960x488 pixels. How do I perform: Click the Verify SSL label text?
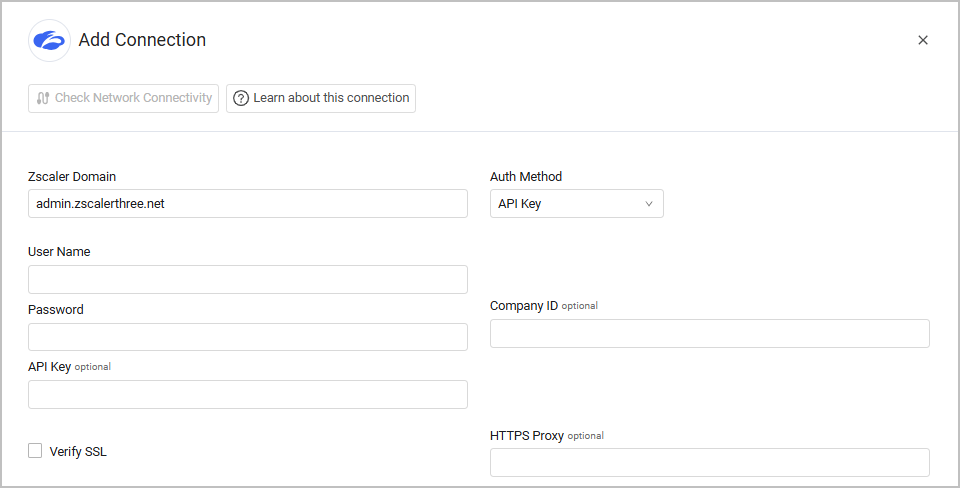[x=78, y=451]
